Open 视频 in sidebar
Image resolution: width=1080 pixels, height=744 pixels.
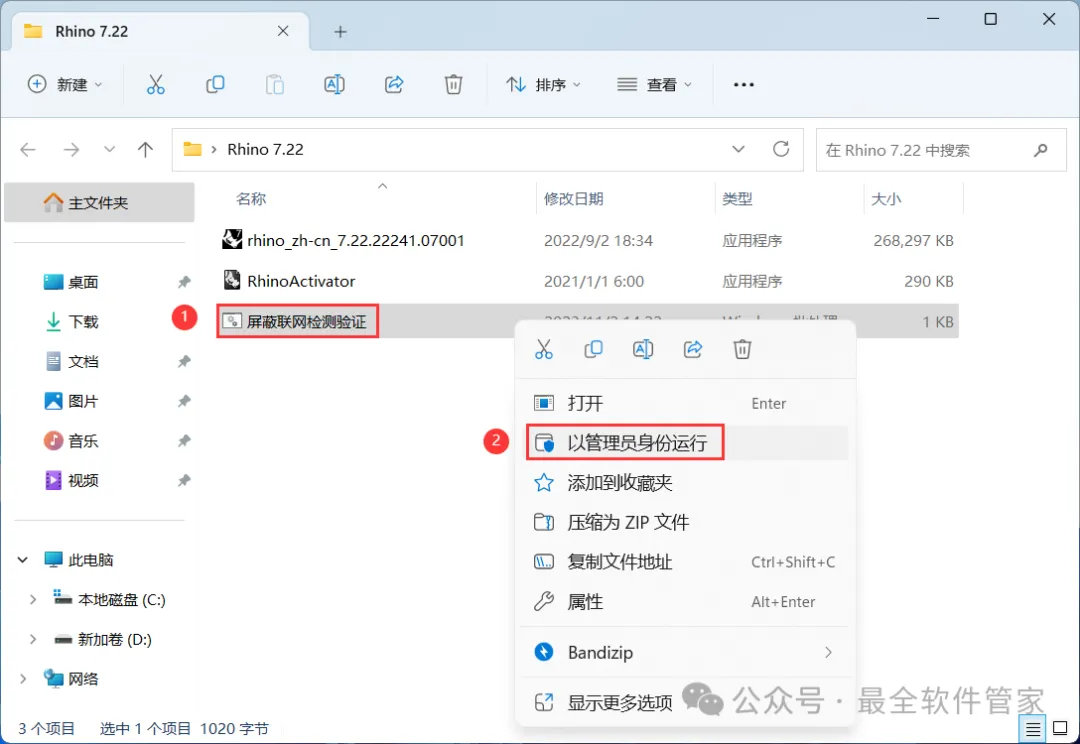pos(83,480)
